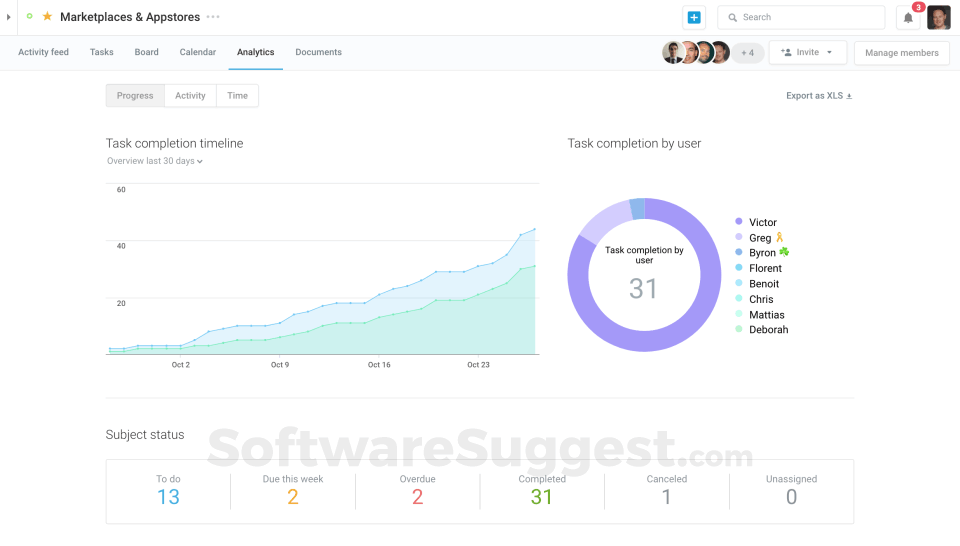Export analytics as XLS
960x546 pixels.
click(x=819, y=96)
